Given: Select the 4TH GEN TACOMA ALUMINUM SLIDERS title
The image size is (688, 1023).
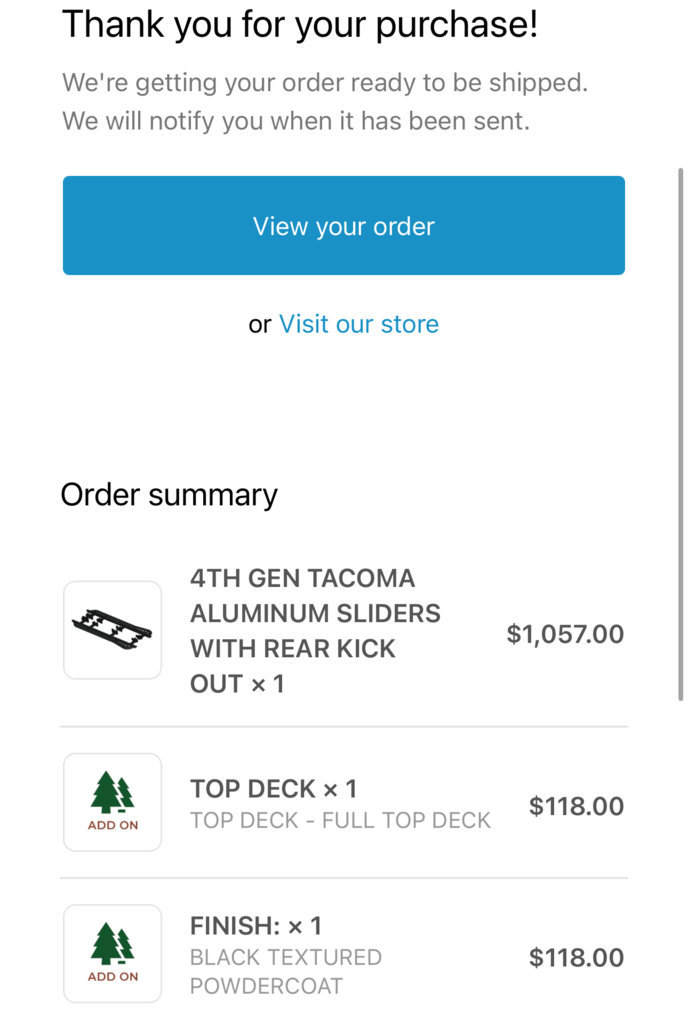Looking at the screenshot, I should point(316,631).
